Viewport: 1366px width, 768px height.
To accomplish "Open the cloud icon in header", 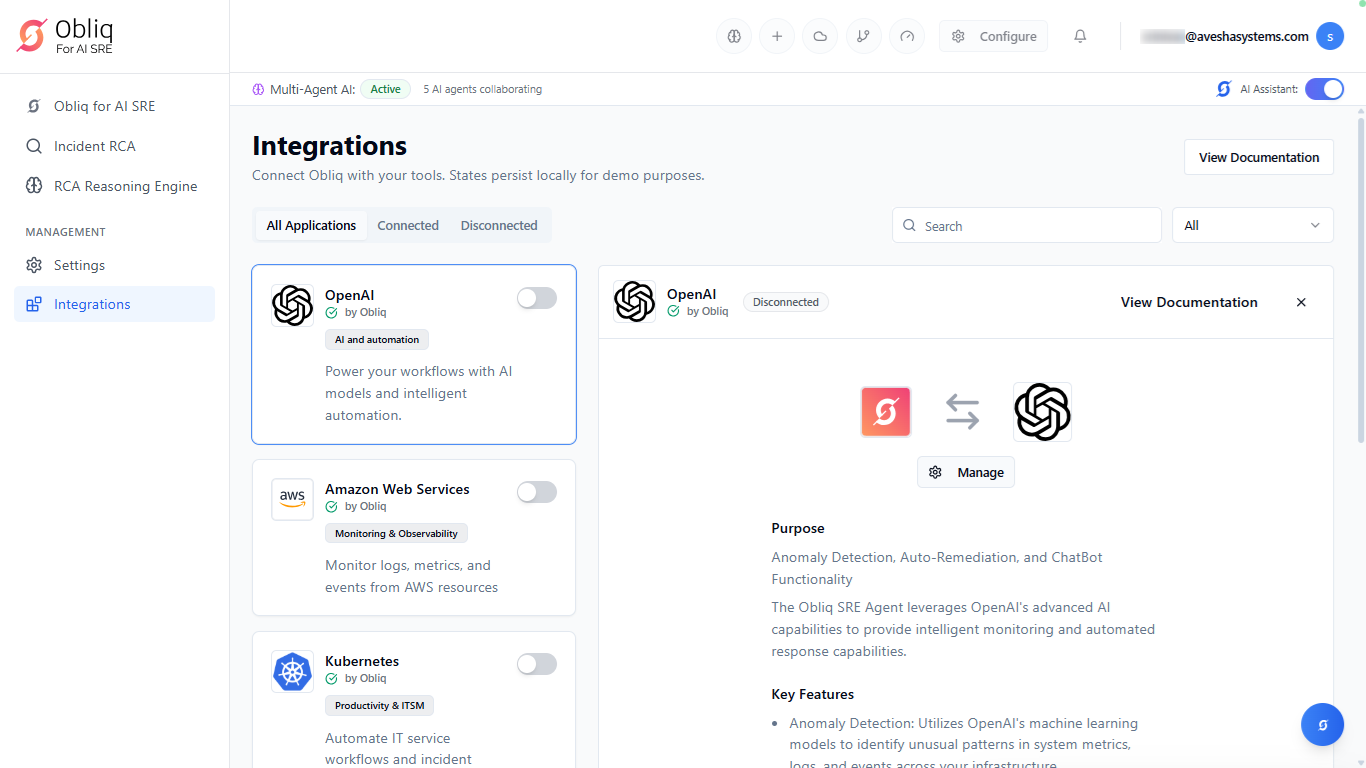I will tap(820, 37).
